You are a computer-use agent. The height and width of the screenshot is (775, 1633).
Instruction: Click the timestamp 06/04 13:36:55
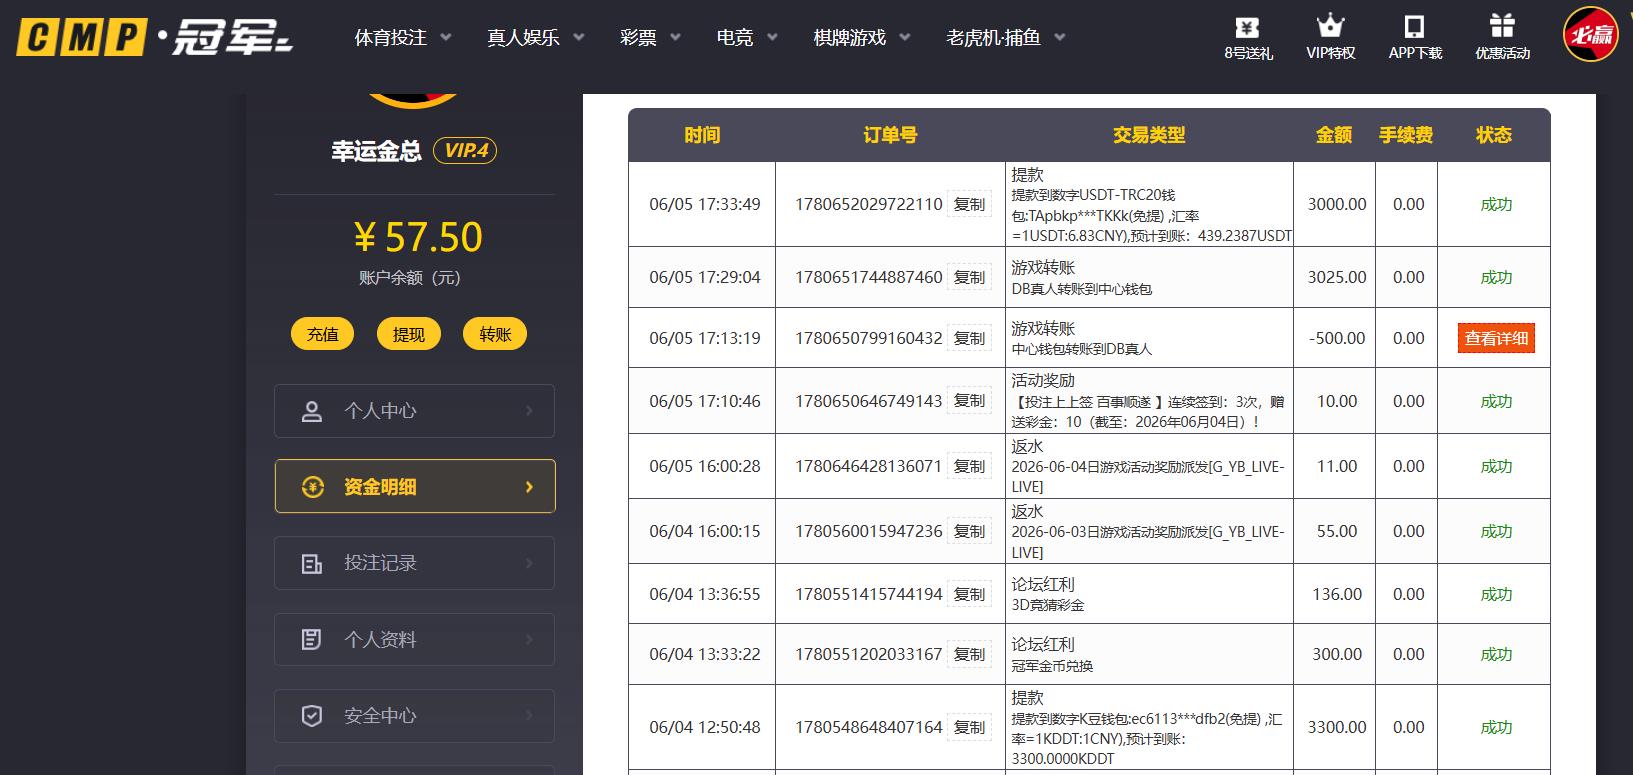[x=705, y=594]
